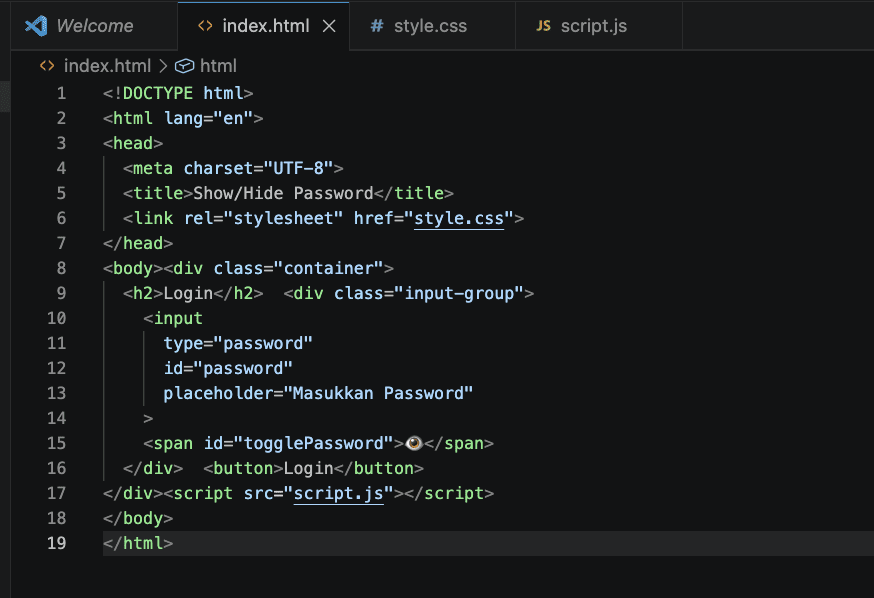This screenshot has width=874, height=598.
Task: Click the HTML file icon in the breadcrumb
Action: 47,66
